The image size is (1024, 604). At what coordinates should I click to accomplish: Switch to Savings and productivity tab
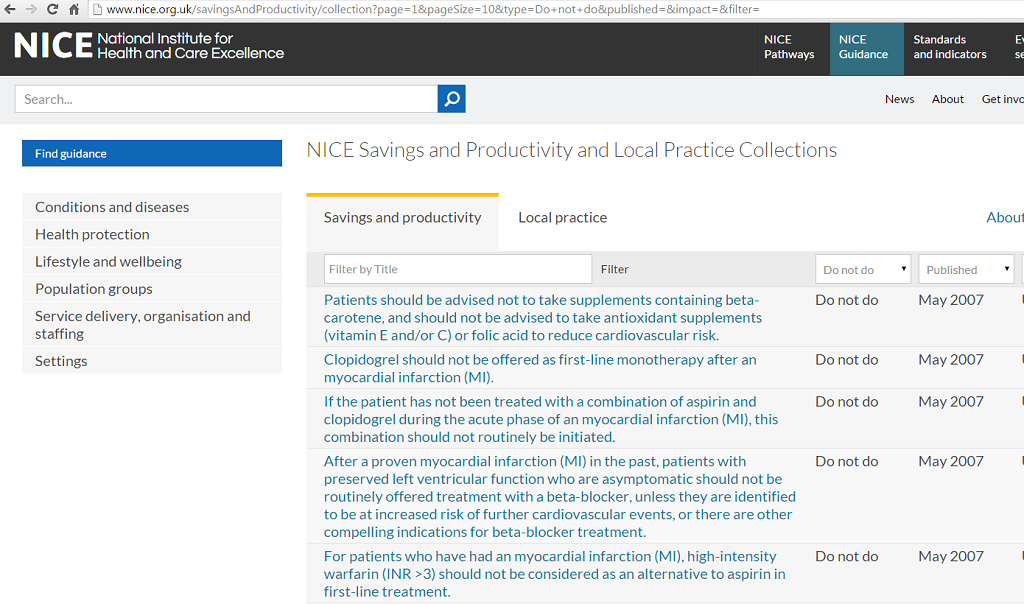point(402,222)
